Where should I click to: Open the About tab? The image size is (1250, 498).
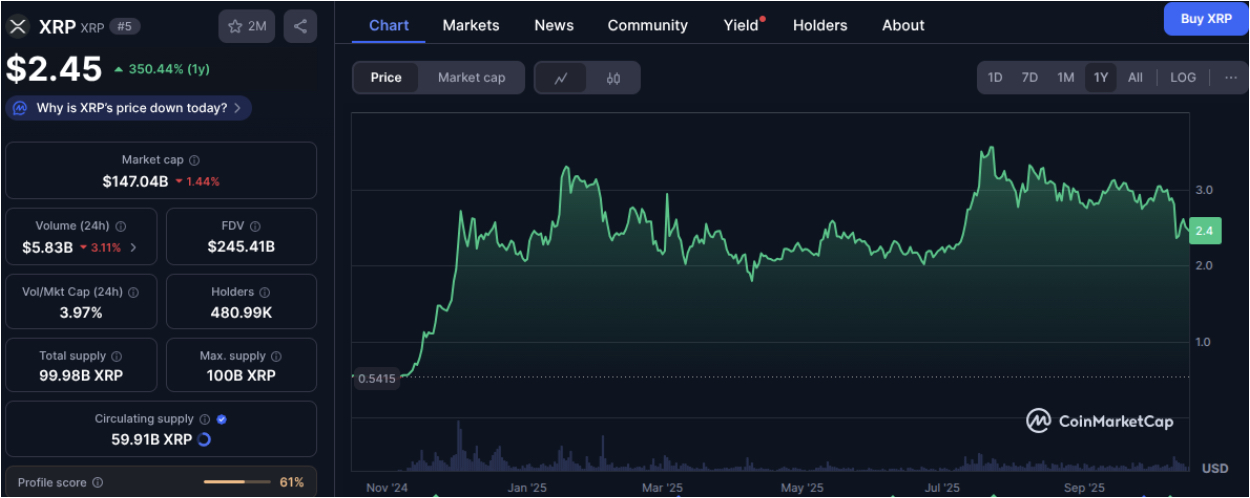903,25
